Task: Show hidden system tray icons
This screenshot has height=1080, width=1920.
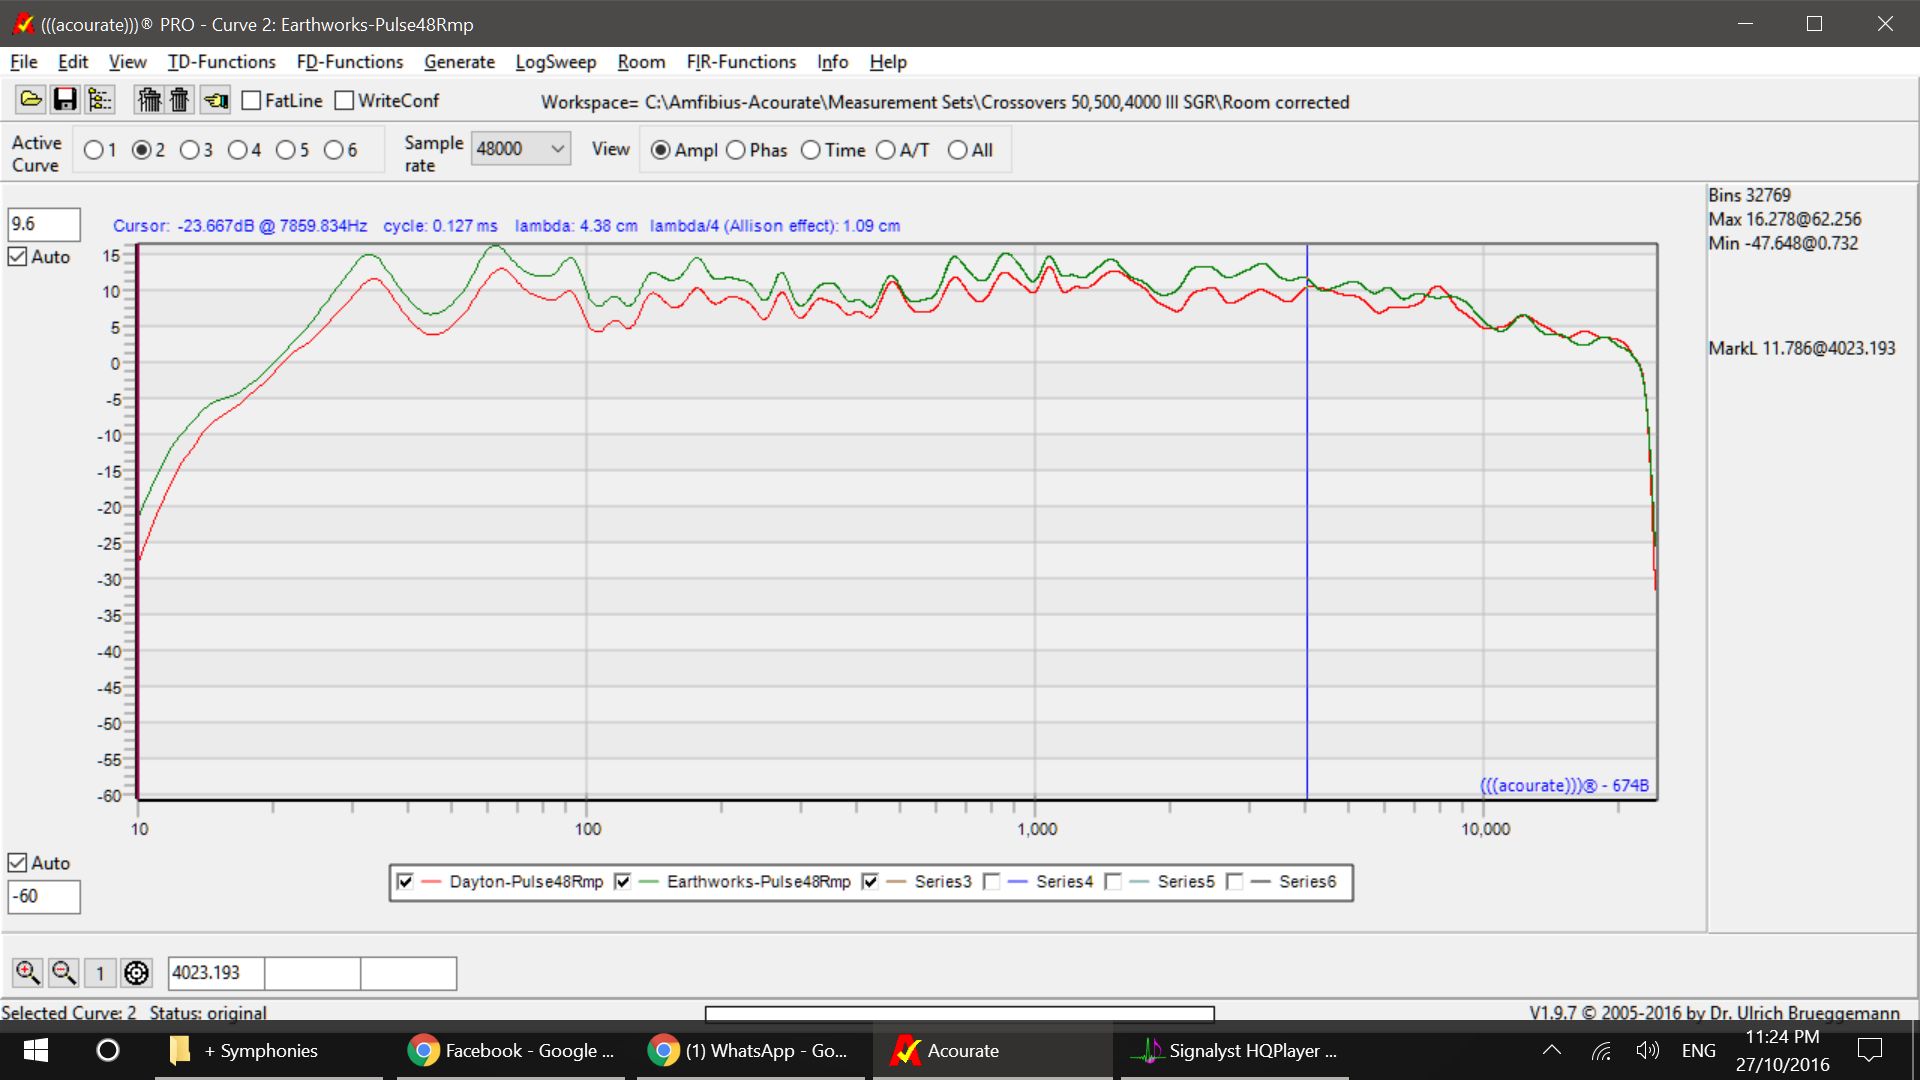Action: [1552, 1050]
